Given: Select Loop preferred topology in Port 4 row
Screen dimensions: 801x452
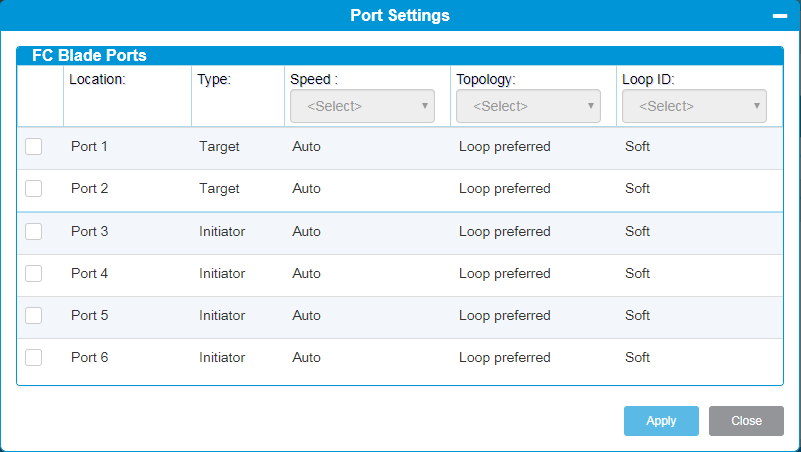Looking at the screenshot, I should click(505, 274).
